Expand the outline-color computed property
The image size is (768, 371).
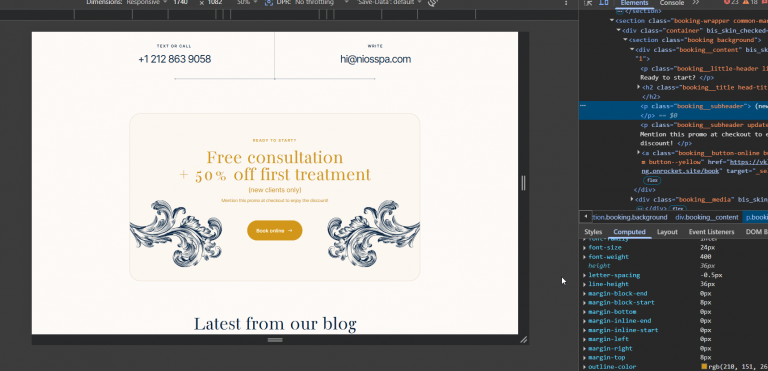(584, 367)
